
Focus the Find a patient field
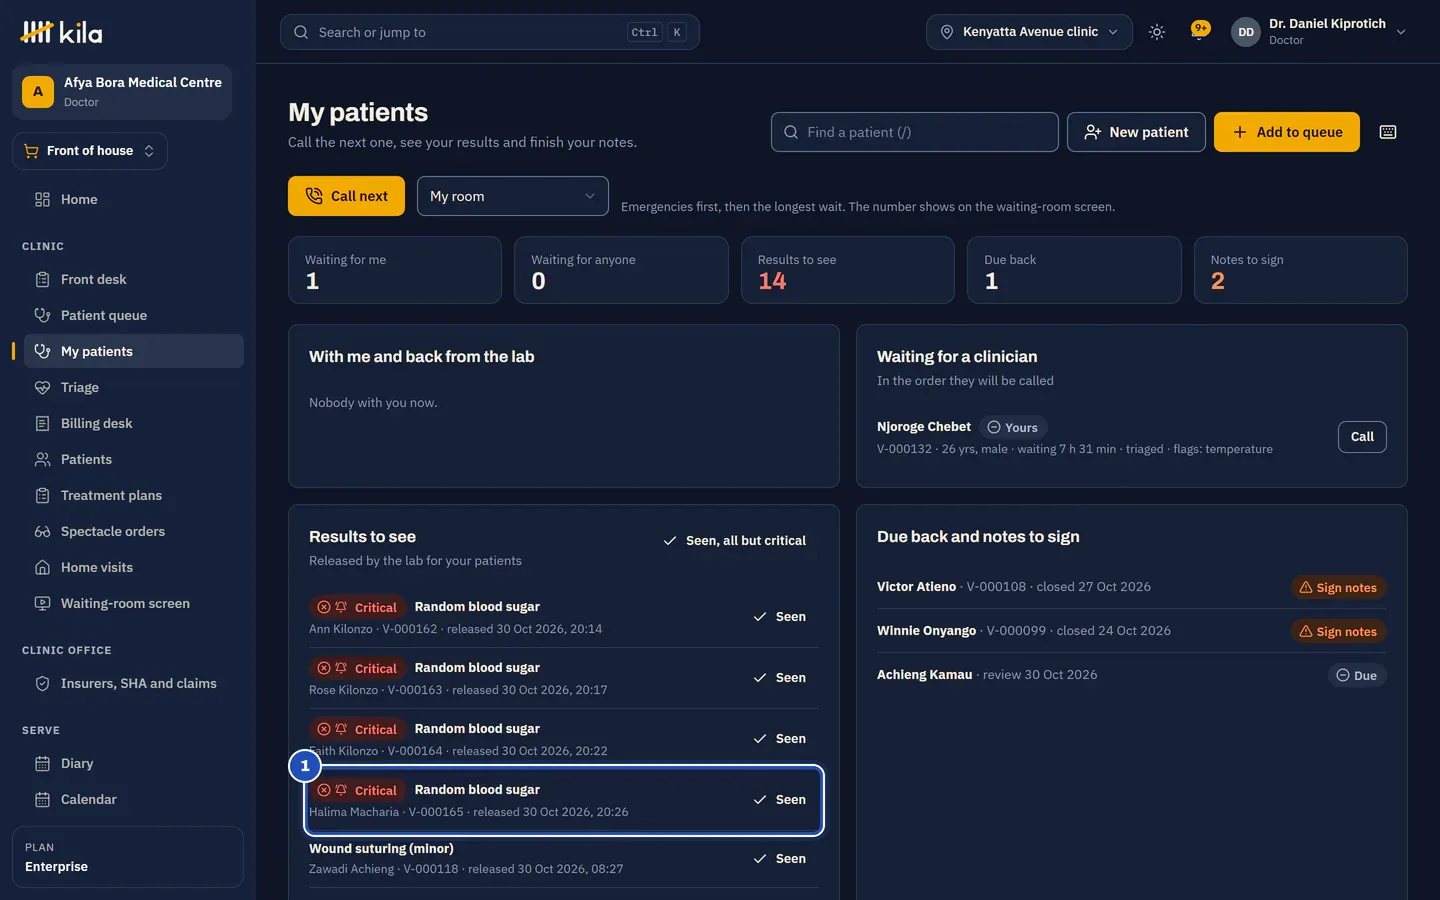tap(914, 132)
